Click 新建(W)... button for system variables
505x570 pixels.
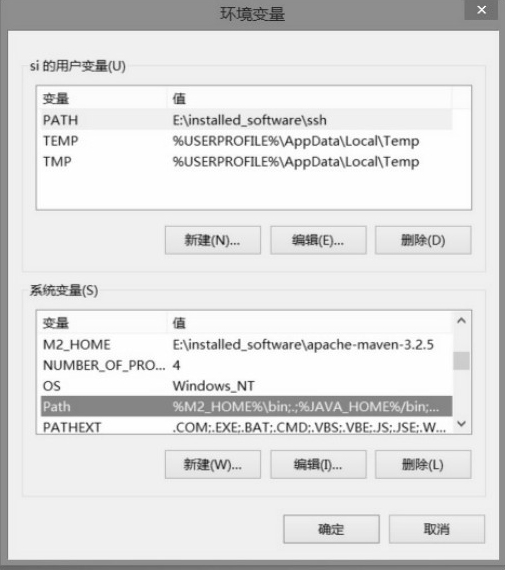tap(213, 465)
